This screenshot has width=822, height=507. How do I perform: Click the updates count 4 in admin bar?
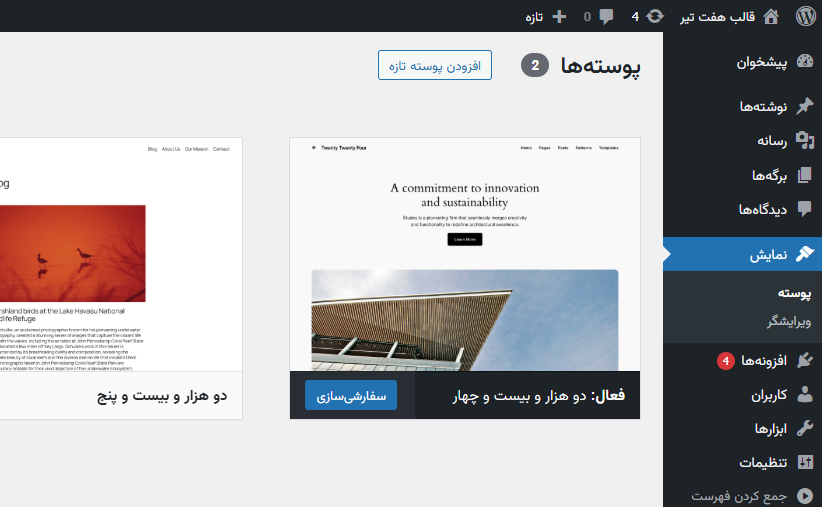(635, 17)
